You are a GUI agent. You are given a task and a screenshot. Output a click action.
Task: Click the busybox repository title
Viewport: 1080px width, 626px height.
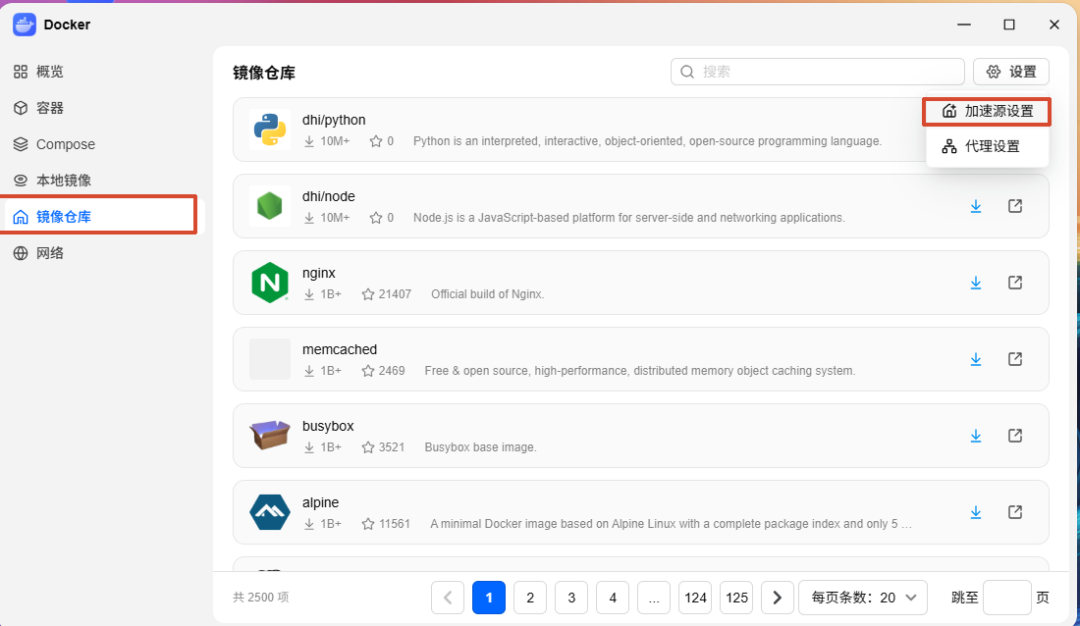(x=328, y=426)
